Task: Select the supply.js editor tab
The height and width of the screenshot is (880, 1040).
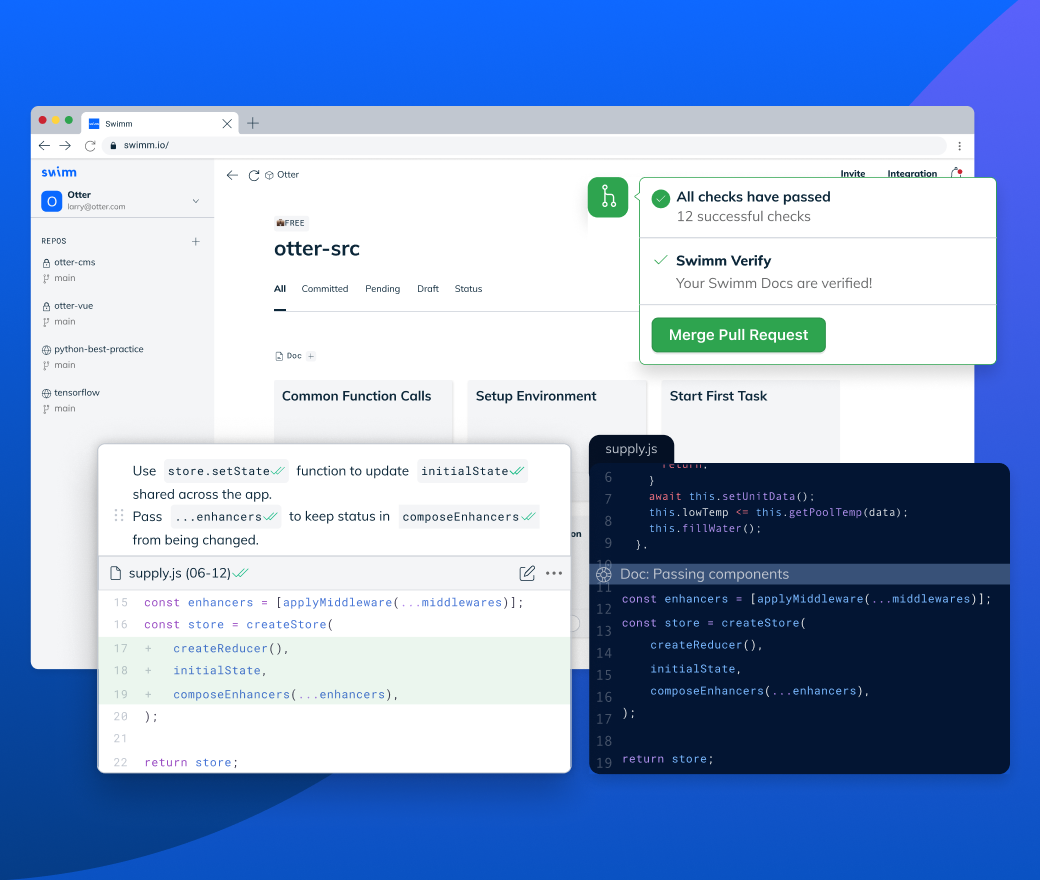Action: [x=631, y=449]
